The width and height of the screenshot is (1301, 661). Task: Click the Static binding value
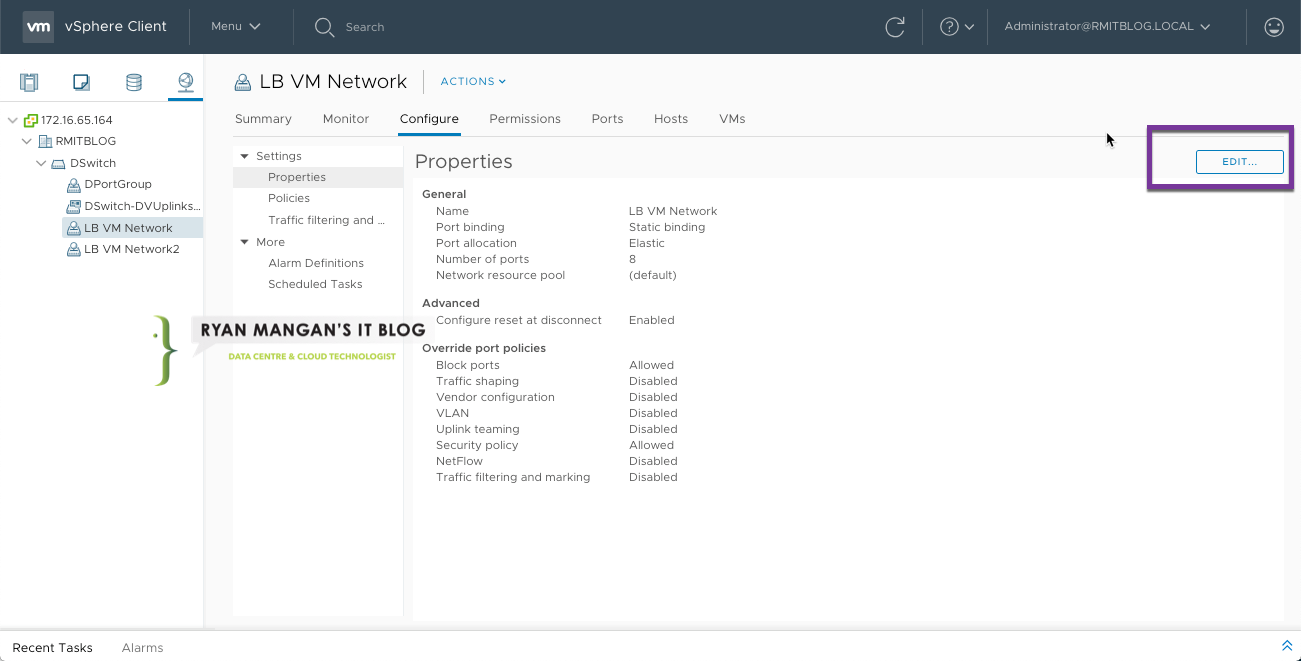pos(667,227)
